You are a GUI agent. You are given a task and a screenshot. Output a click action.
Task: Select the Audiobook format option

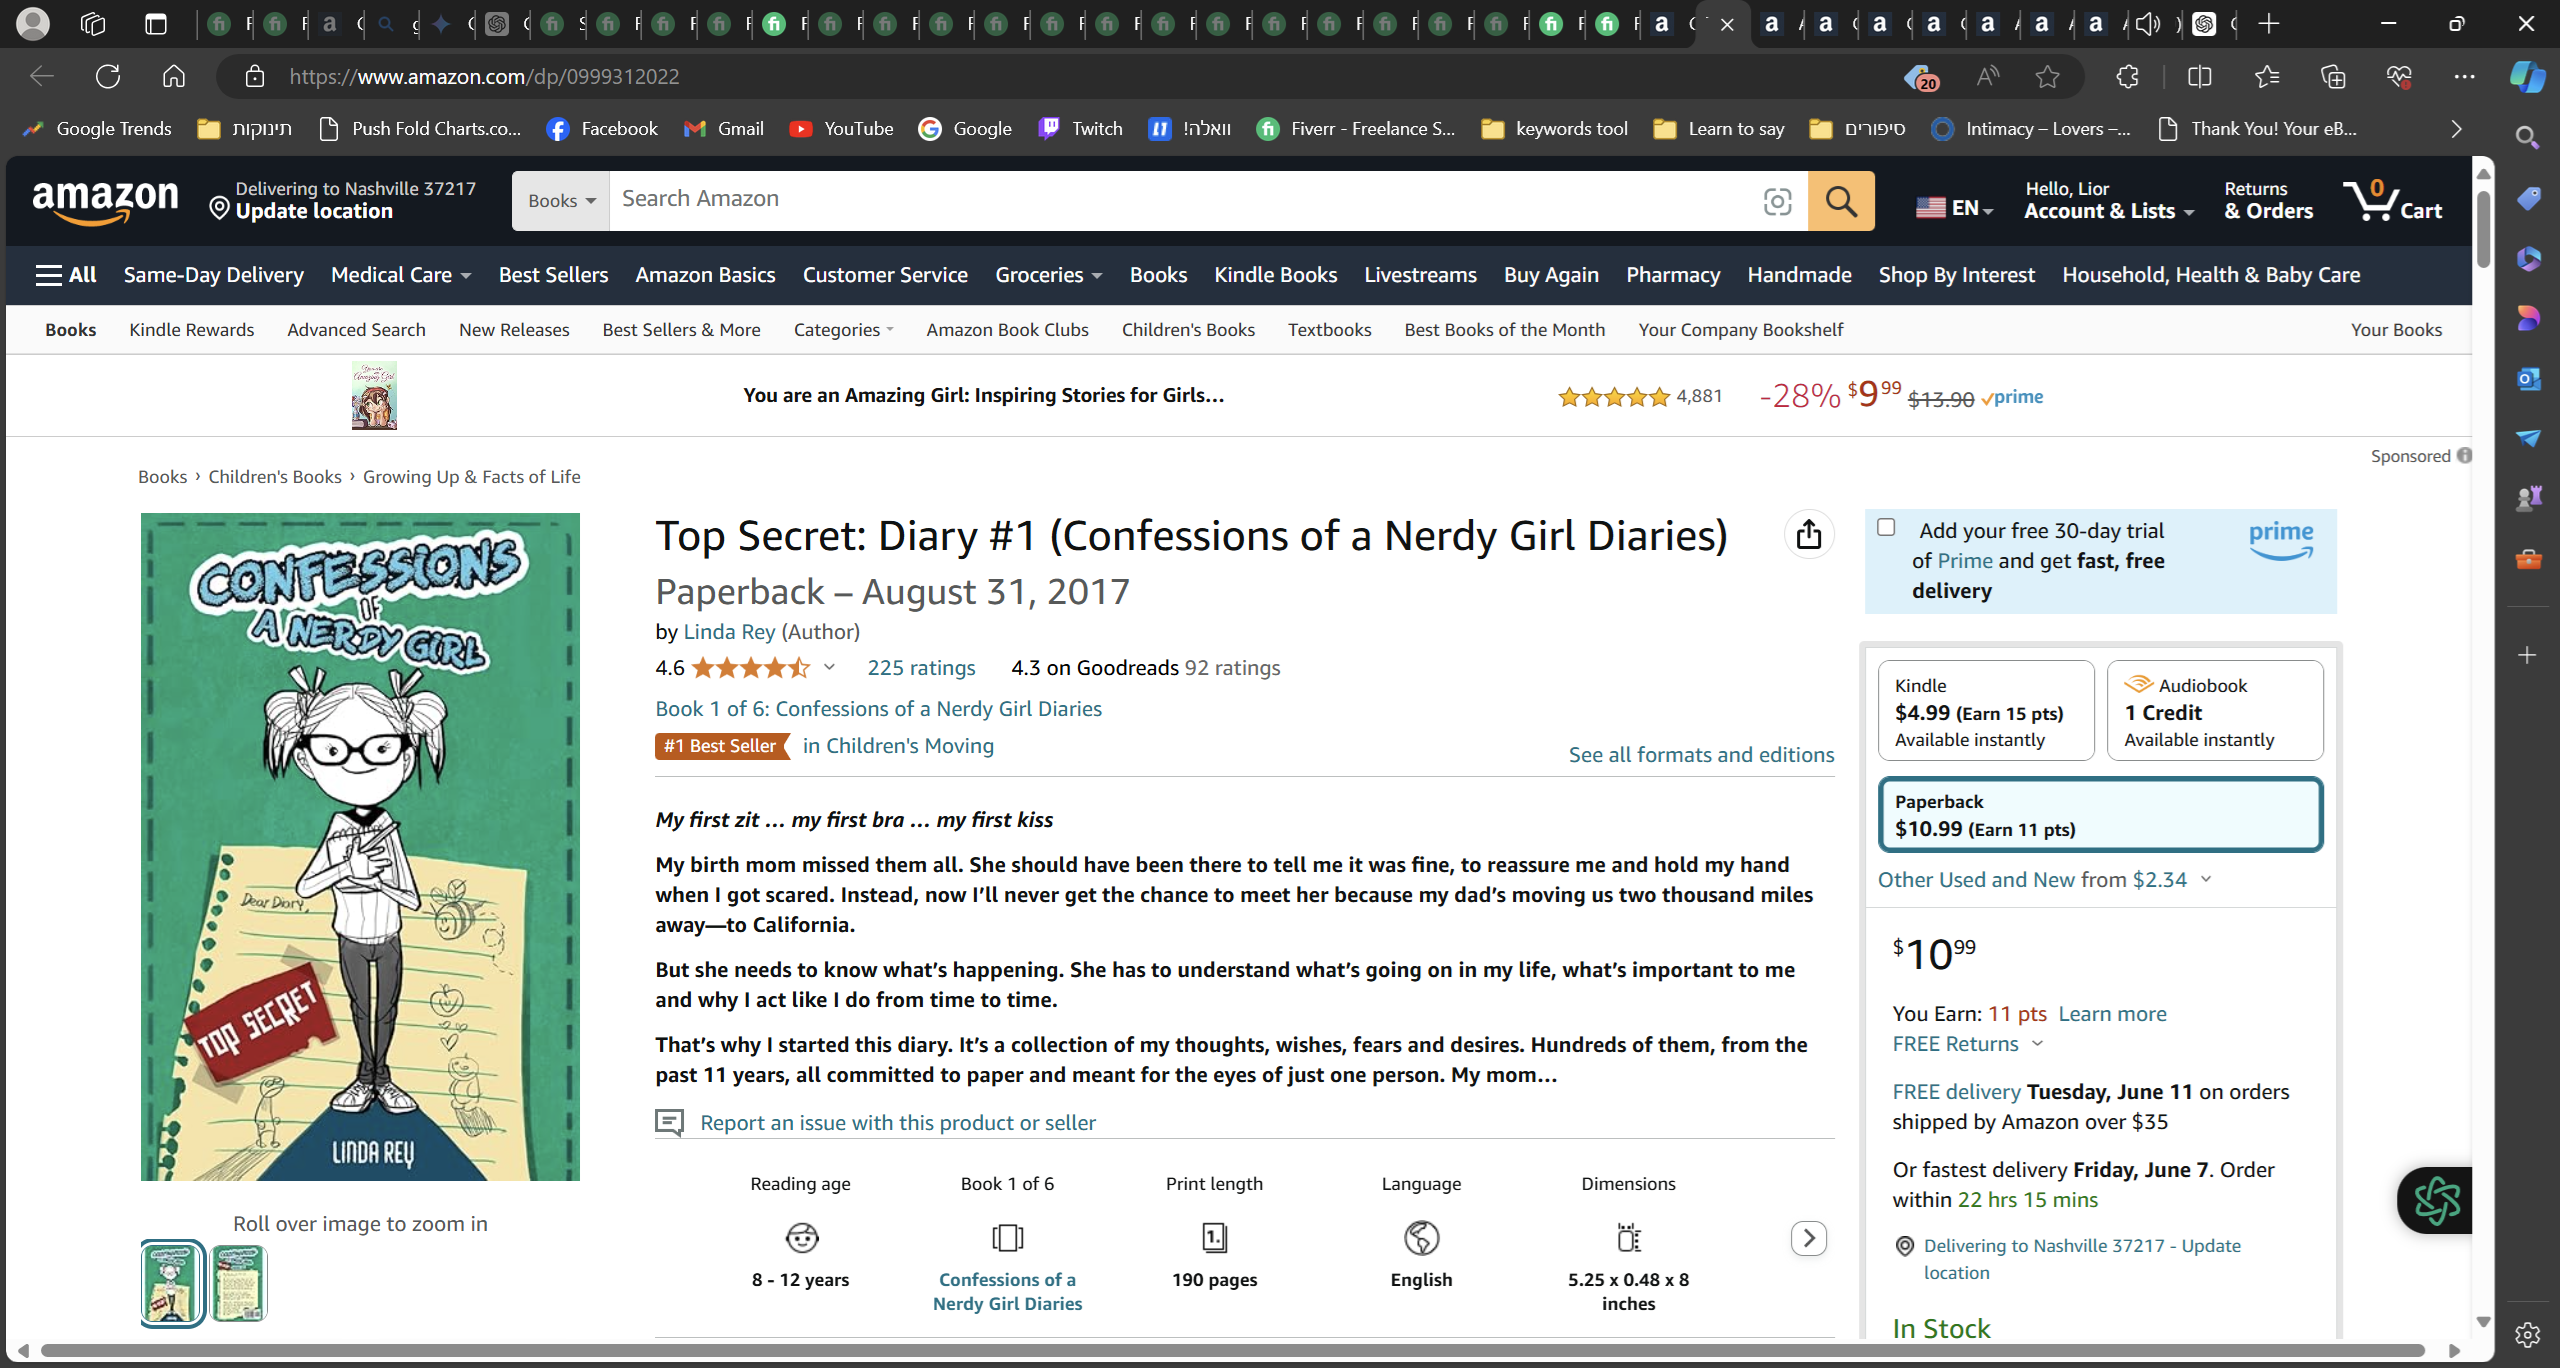2215,711
